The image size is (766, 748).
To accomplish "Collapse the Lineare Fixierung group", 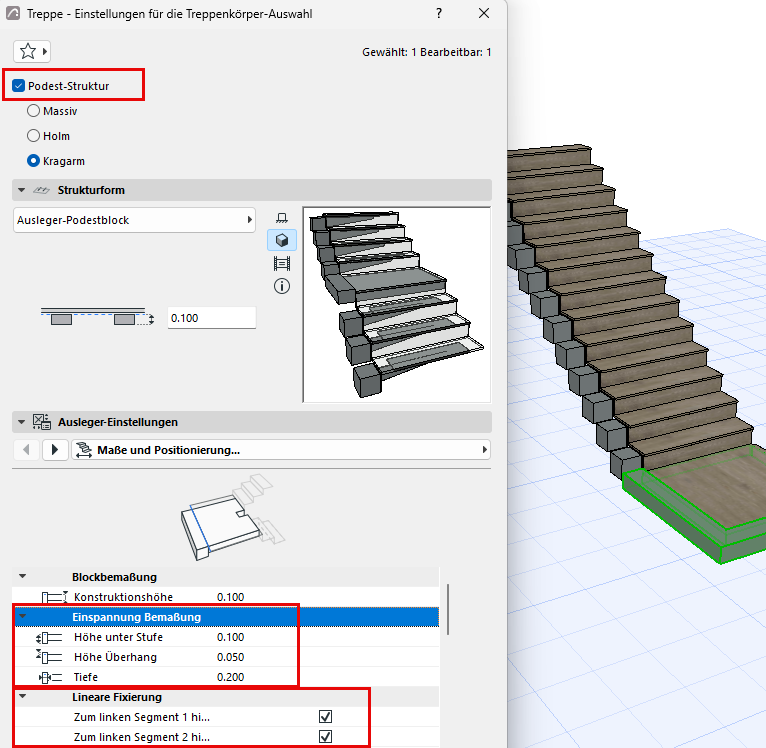I will point(22,697).
